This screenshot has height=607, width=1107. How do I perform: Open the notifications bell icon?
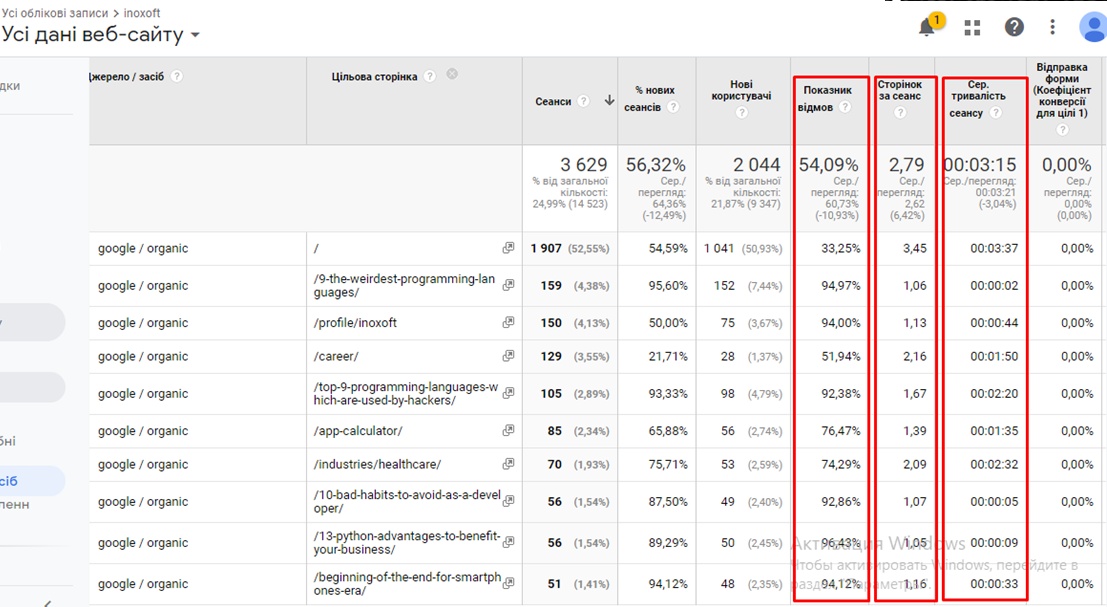[927, 28]
